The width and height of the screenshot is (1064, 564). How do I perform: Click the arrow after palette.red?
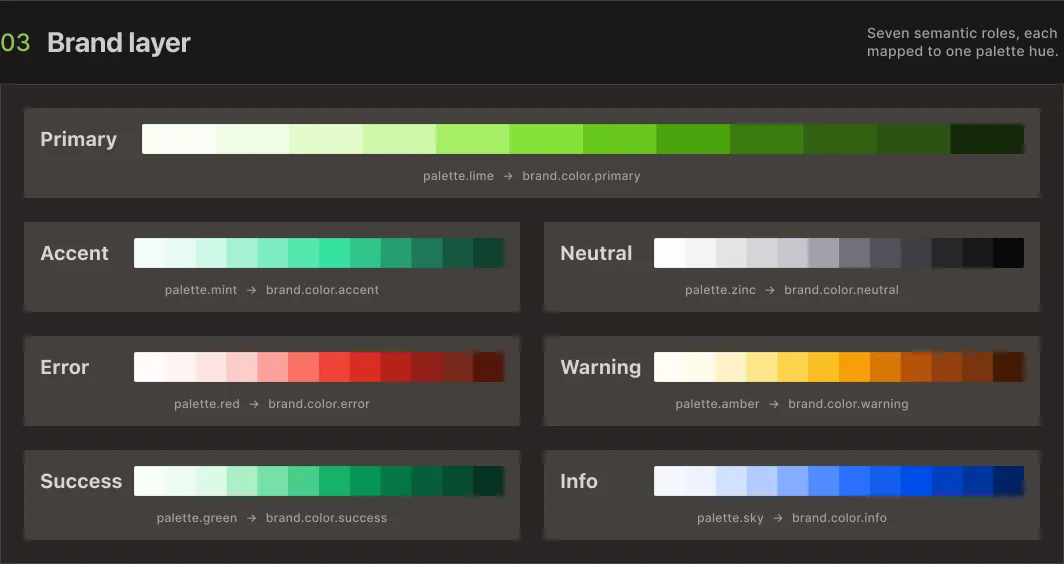coord(254,405)
